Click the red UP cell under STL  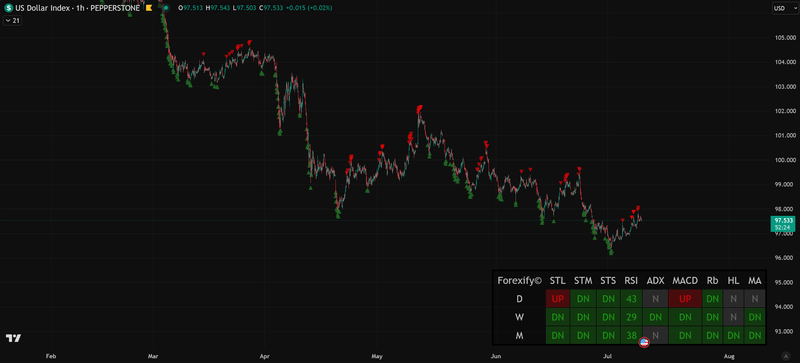pyautogui.click(x=558, y=299)
